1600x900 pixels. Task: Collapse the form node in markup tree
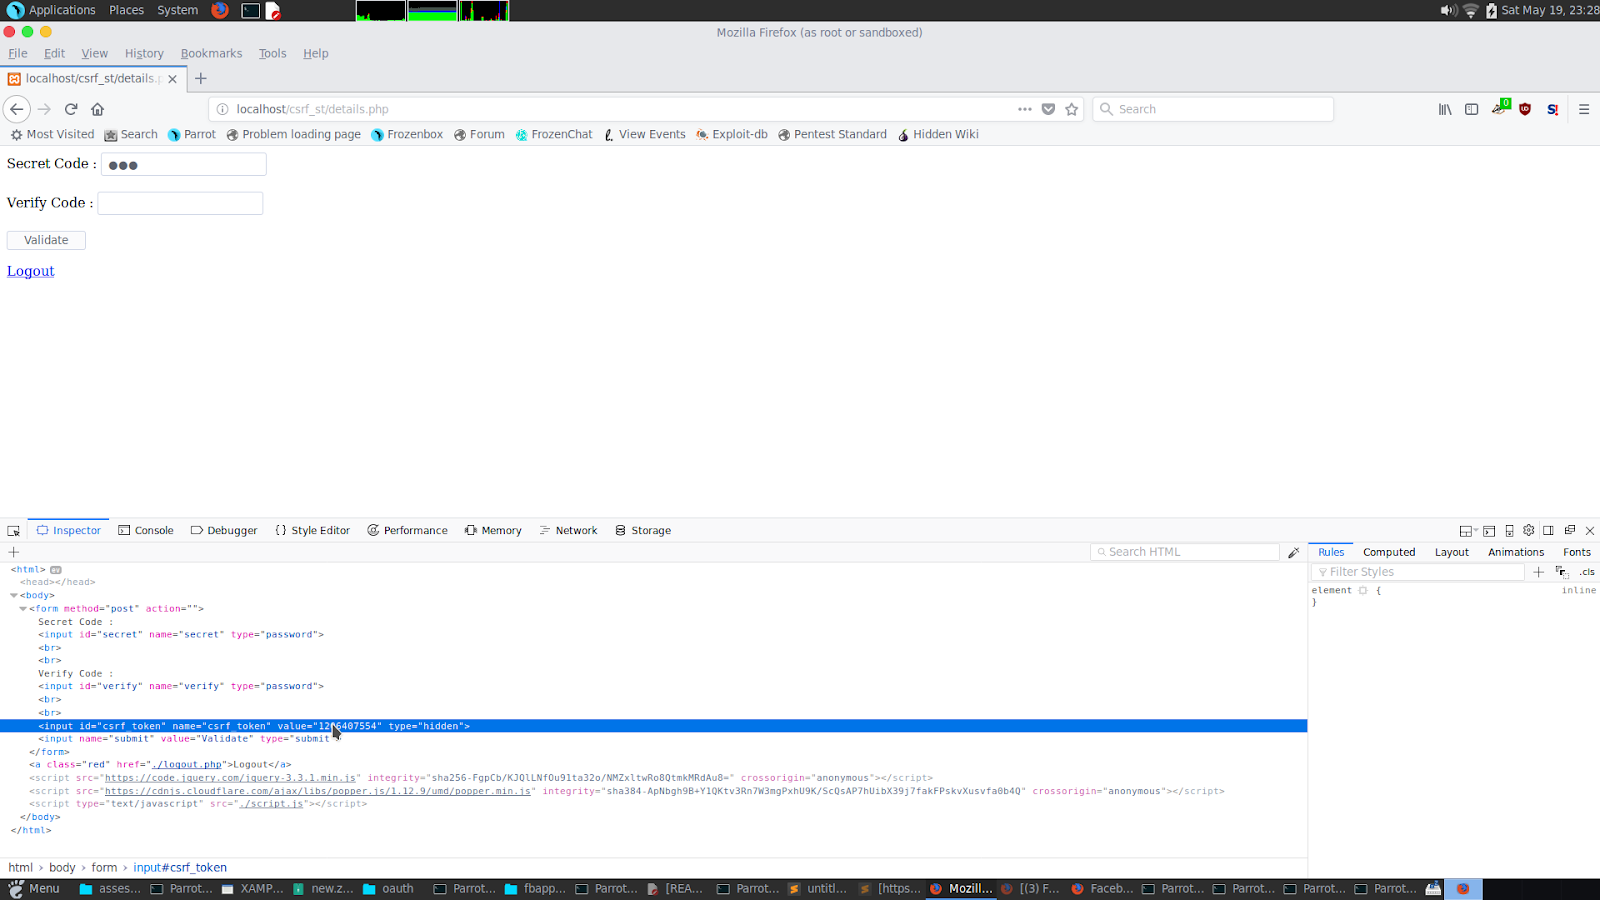click(x=23, y=608)
